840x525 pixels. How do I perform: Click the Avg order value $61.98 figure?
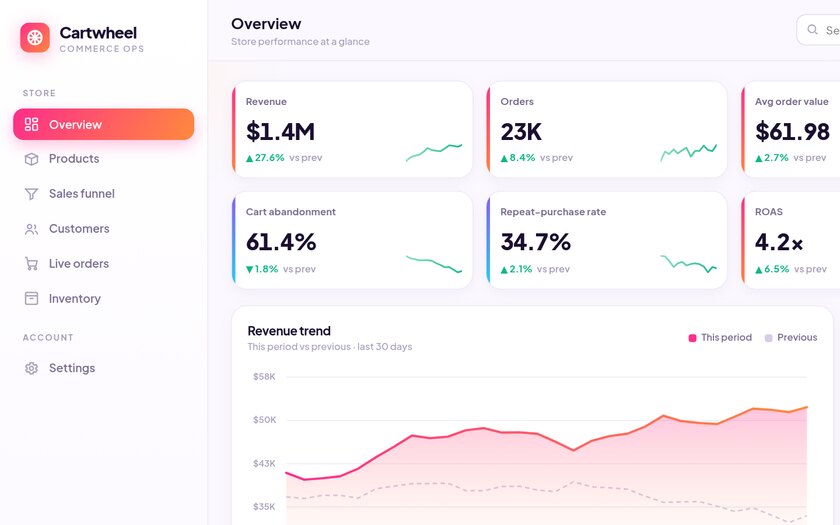tap(792, 132)
